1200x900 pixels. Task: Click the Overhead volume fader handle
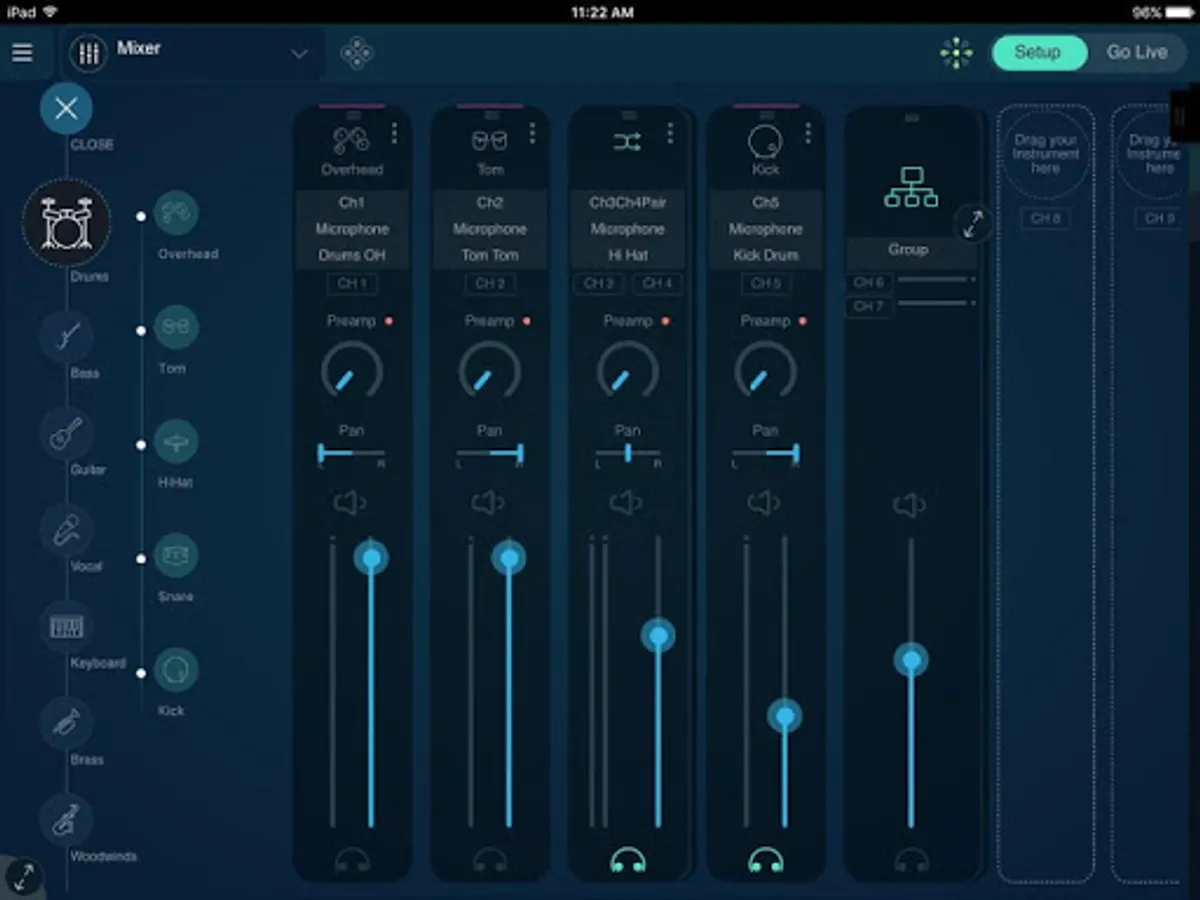tap(371, 557)
